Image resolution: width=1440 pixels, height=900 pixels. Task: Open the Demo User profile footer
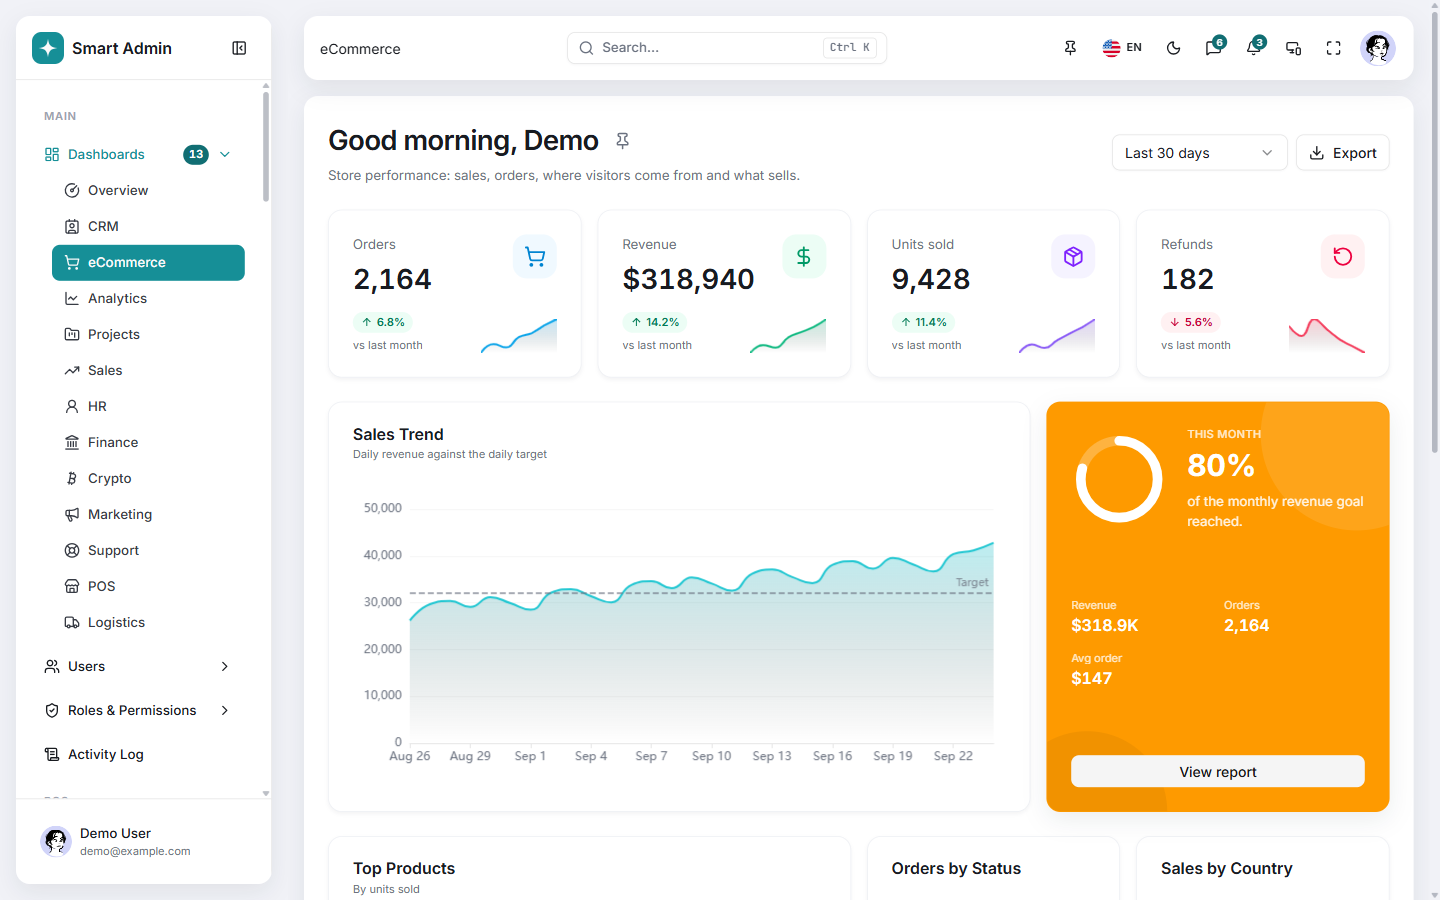click(143, 842)
